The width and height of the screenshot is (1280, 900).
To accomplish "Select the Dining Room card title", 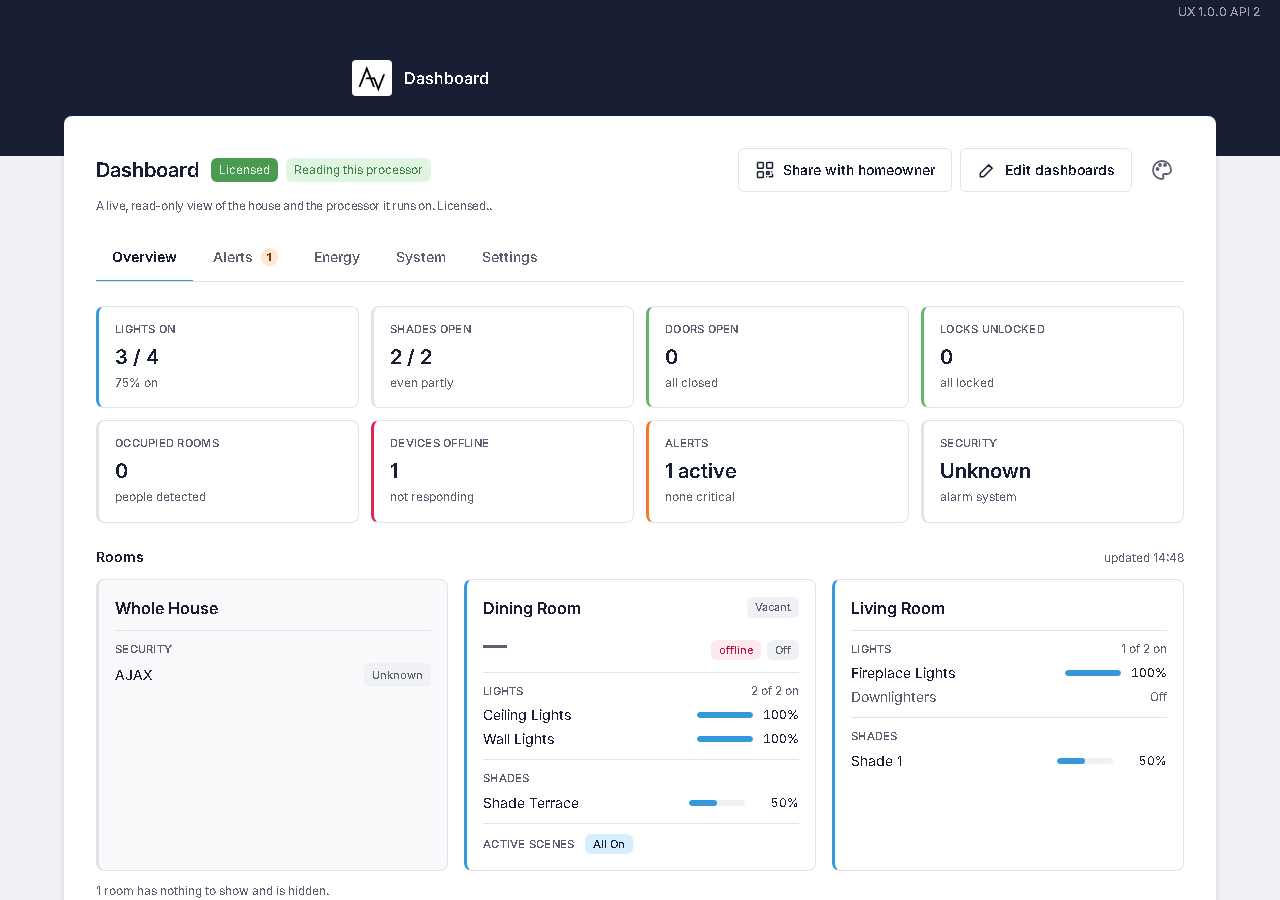I will 532,608.
